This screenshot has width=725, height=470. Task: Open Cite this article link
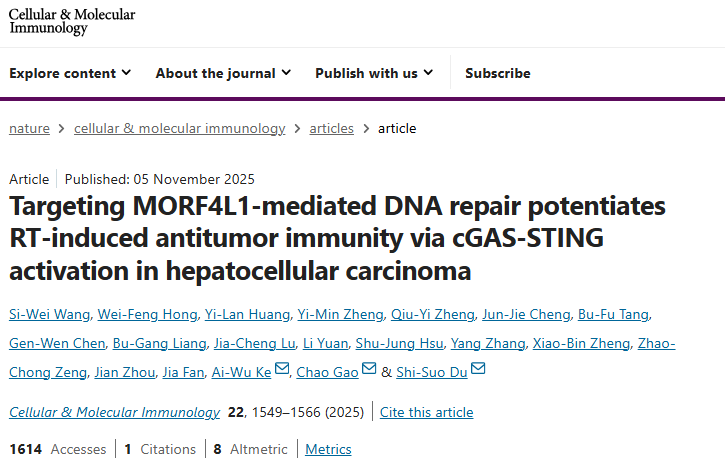pyautogui.click(x=427, y=412)
